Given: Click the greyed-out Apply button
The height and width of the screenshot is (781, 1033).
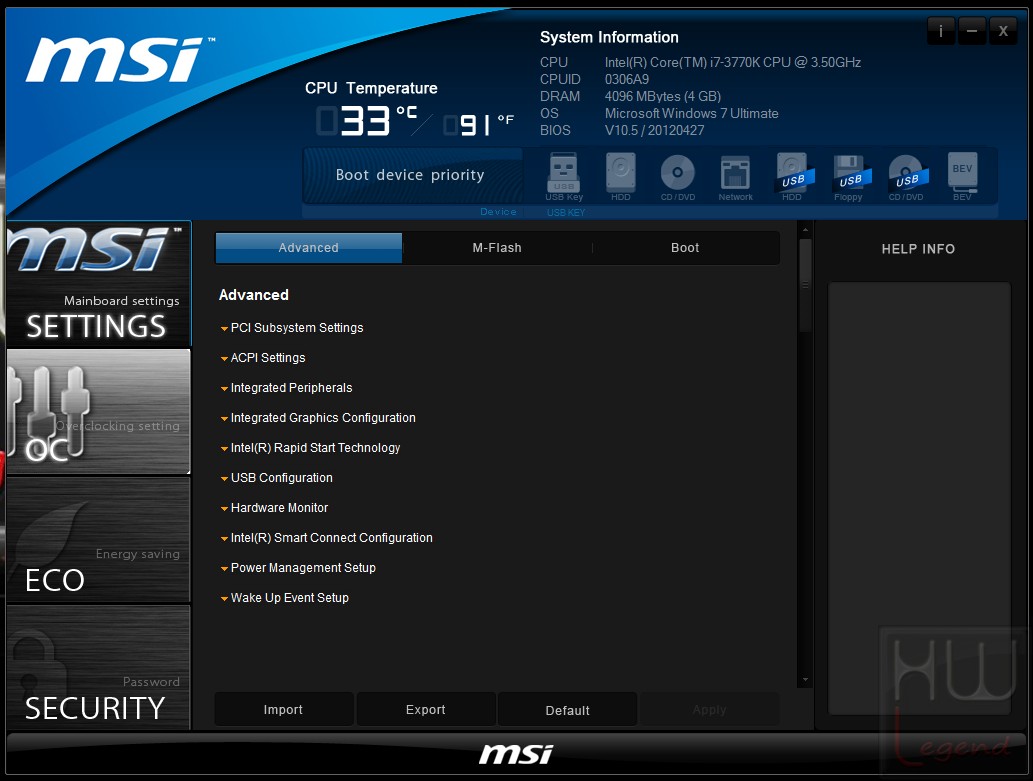Looking at the screenshot, I should click(710, 710).
